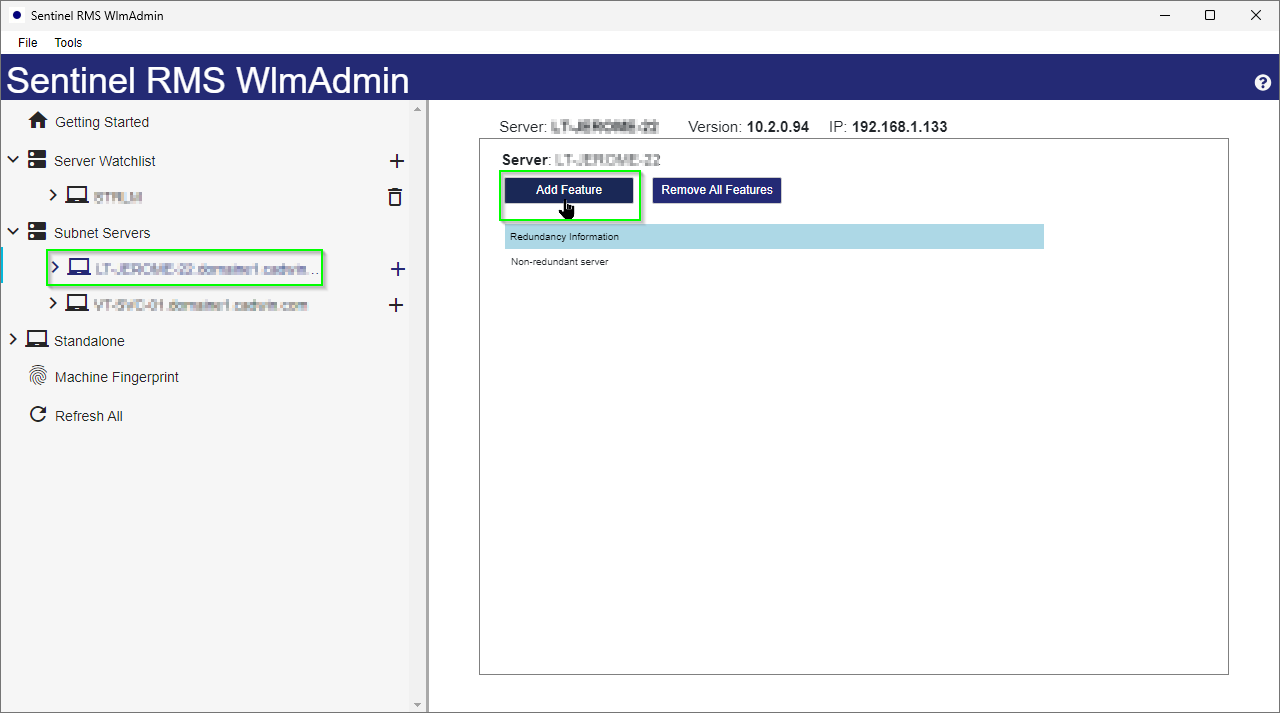Viewport: 1280px width, 713px height.
Task: Click the LT-JEROME-22 laptop icon
Action: pos(78,266)
